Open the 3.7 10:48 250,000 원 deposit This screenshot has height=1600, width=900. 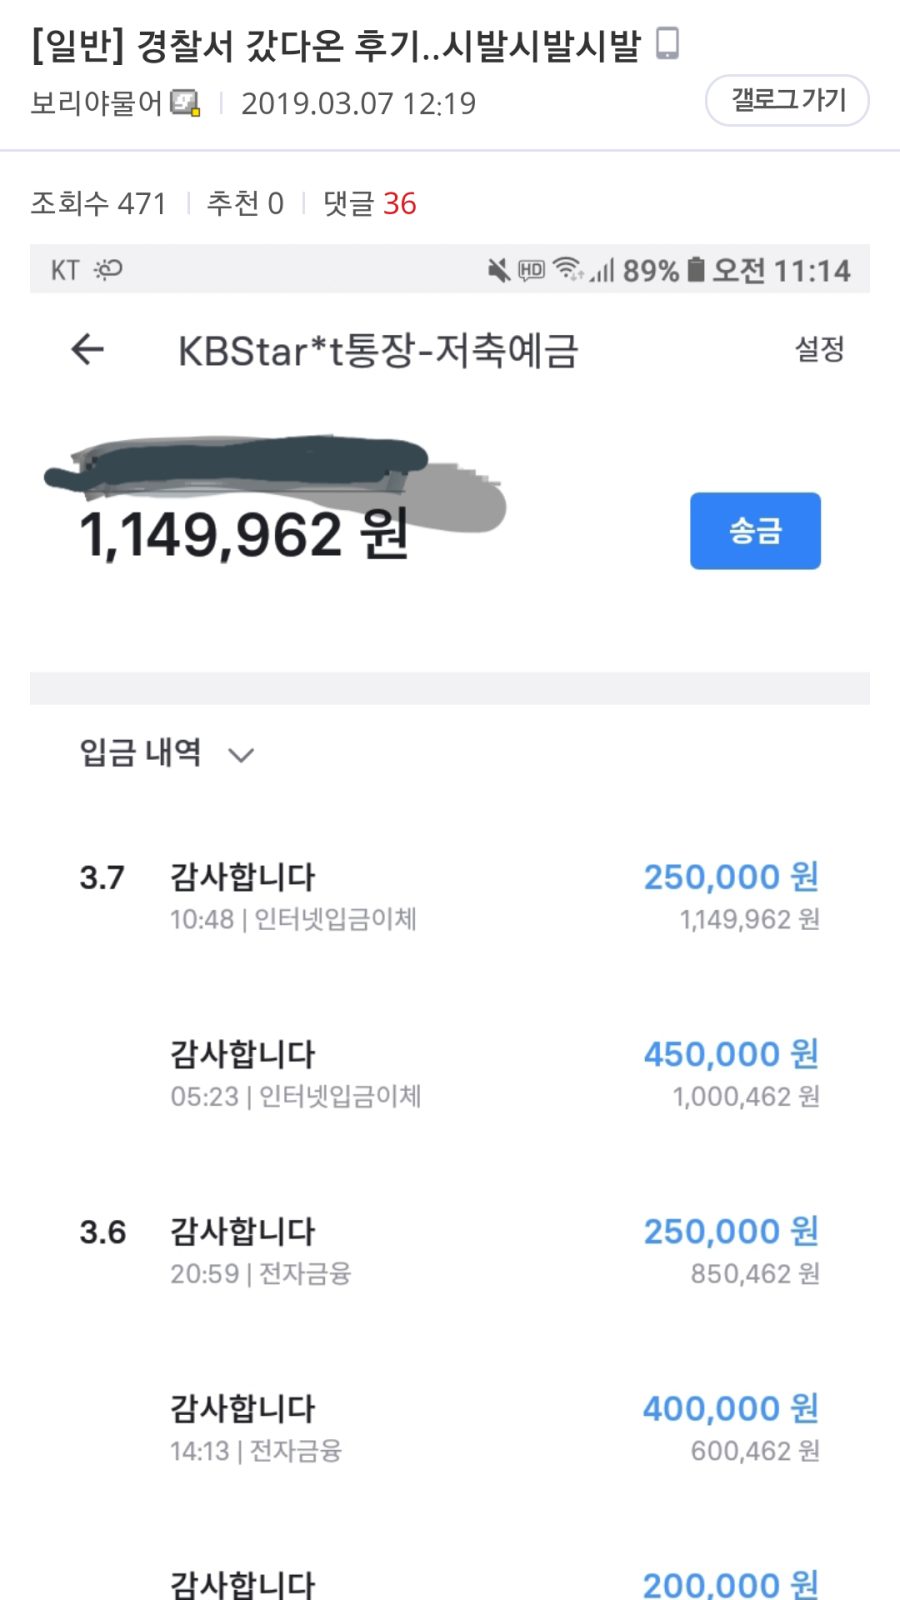pyautogui.click(x=450, y=896)
